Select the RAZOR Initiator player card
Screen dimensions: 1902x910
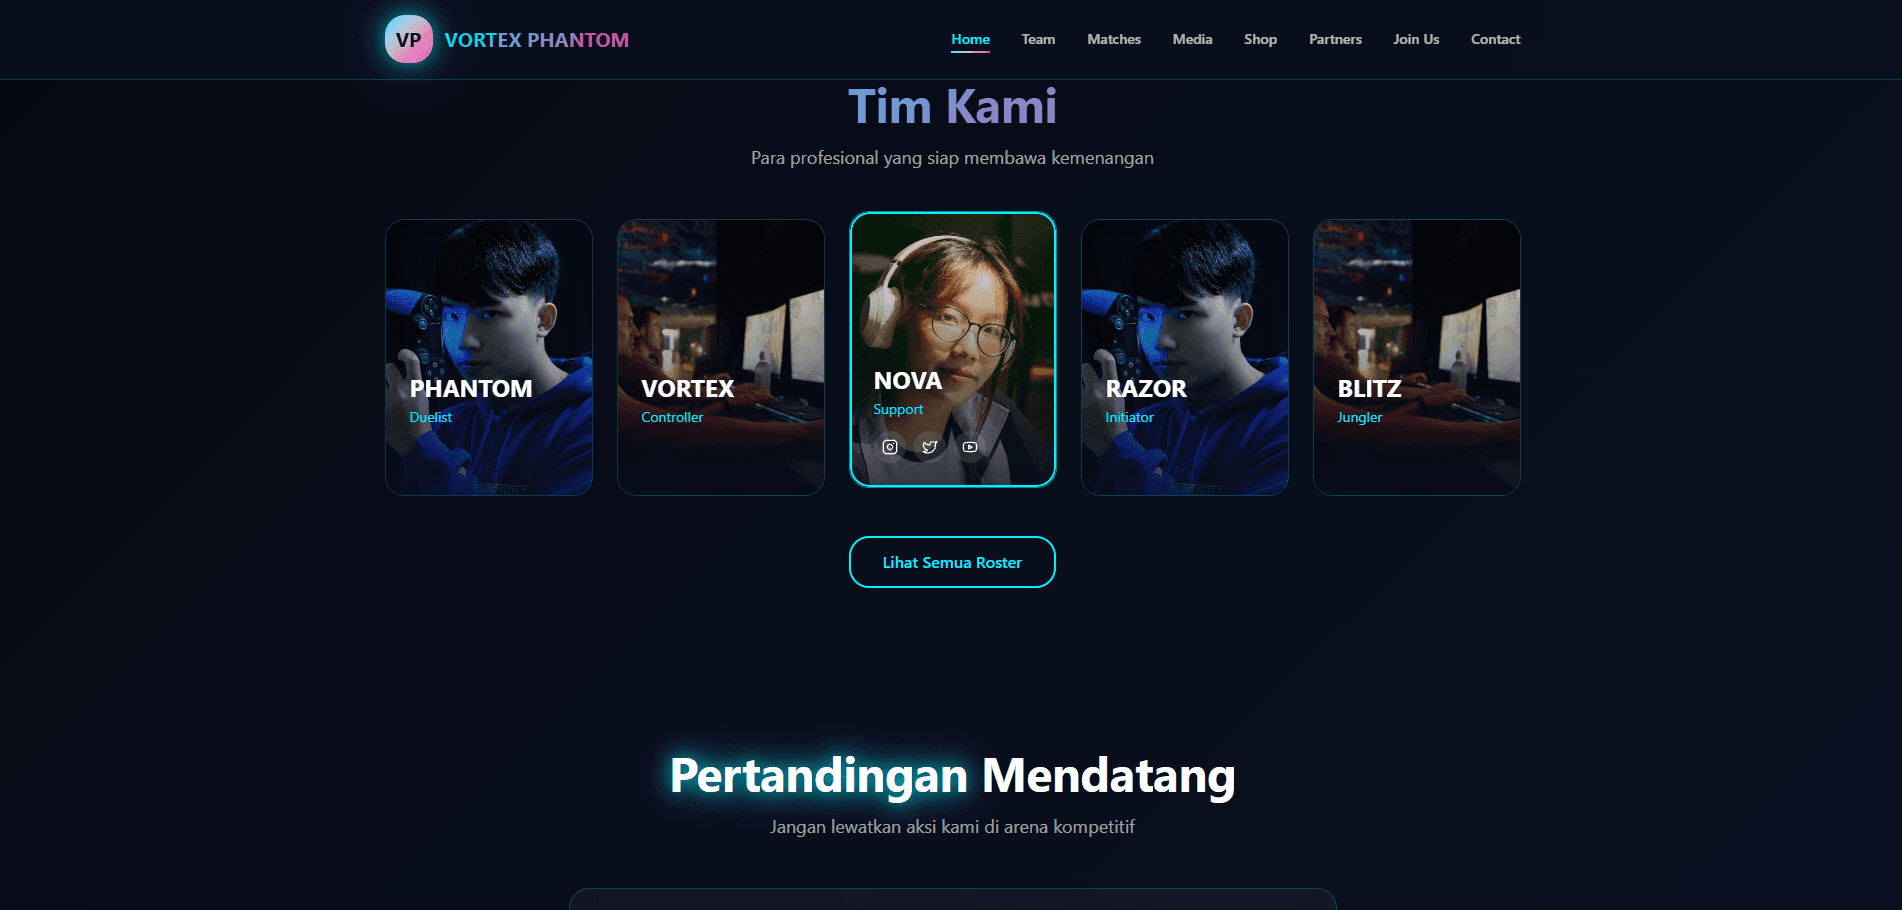click(x=1185, y=357)
